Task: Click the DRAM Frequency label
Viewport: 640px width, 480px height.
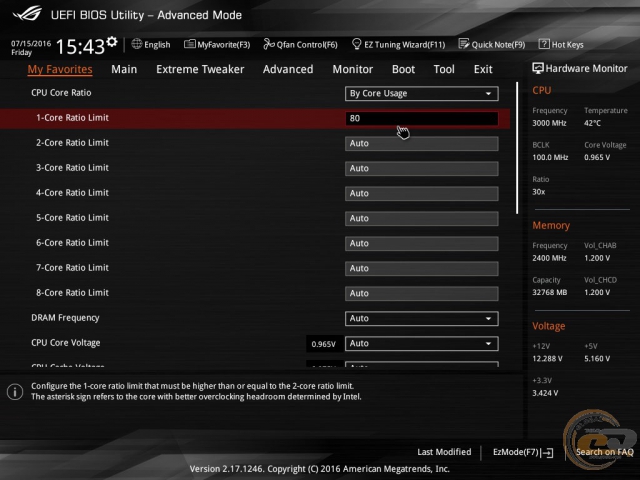Action: (x=65, y=318)
